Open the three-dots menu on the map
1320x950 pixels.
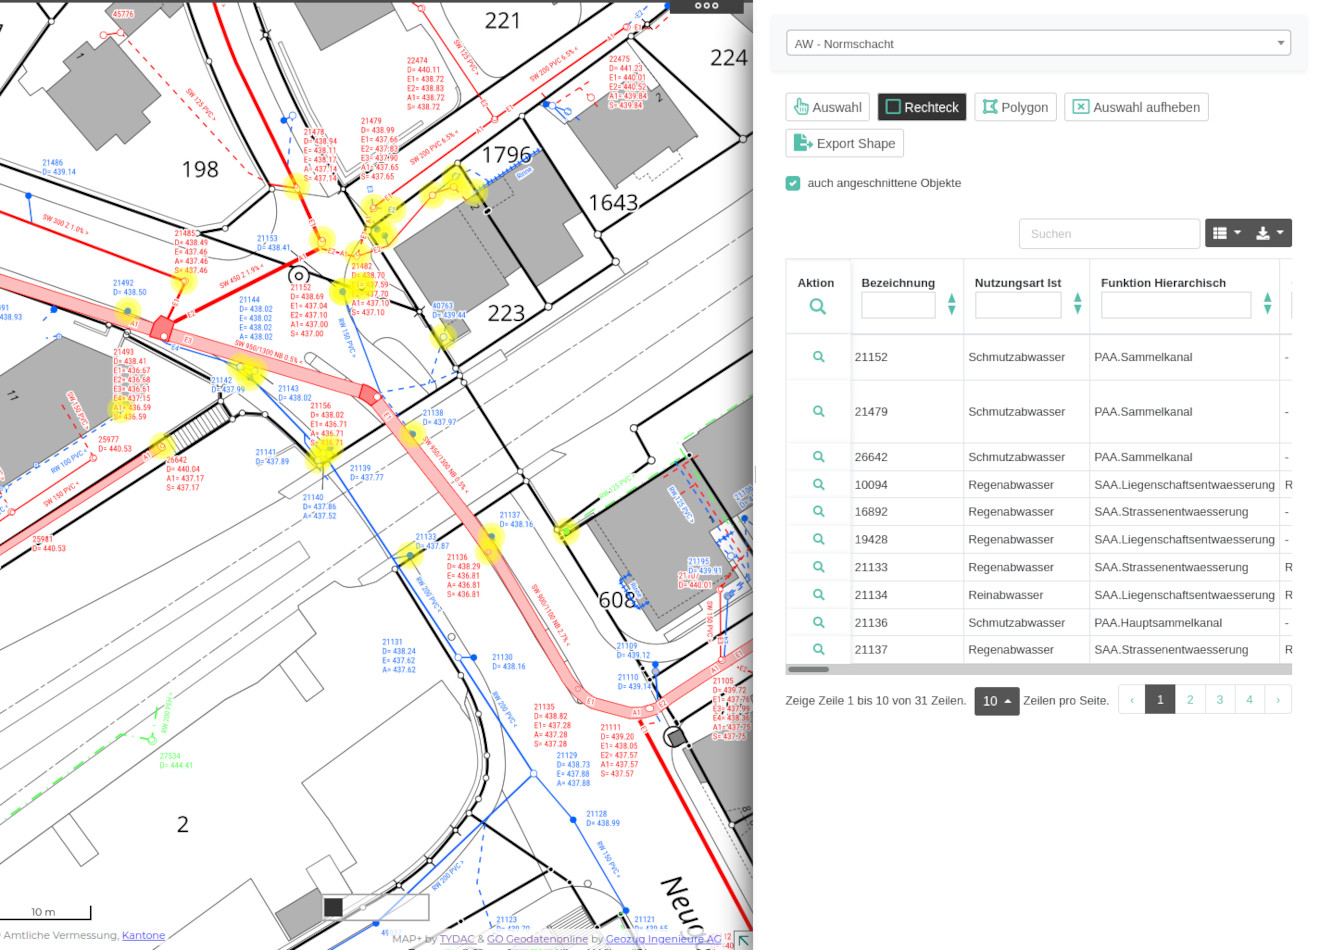point(708,6)
